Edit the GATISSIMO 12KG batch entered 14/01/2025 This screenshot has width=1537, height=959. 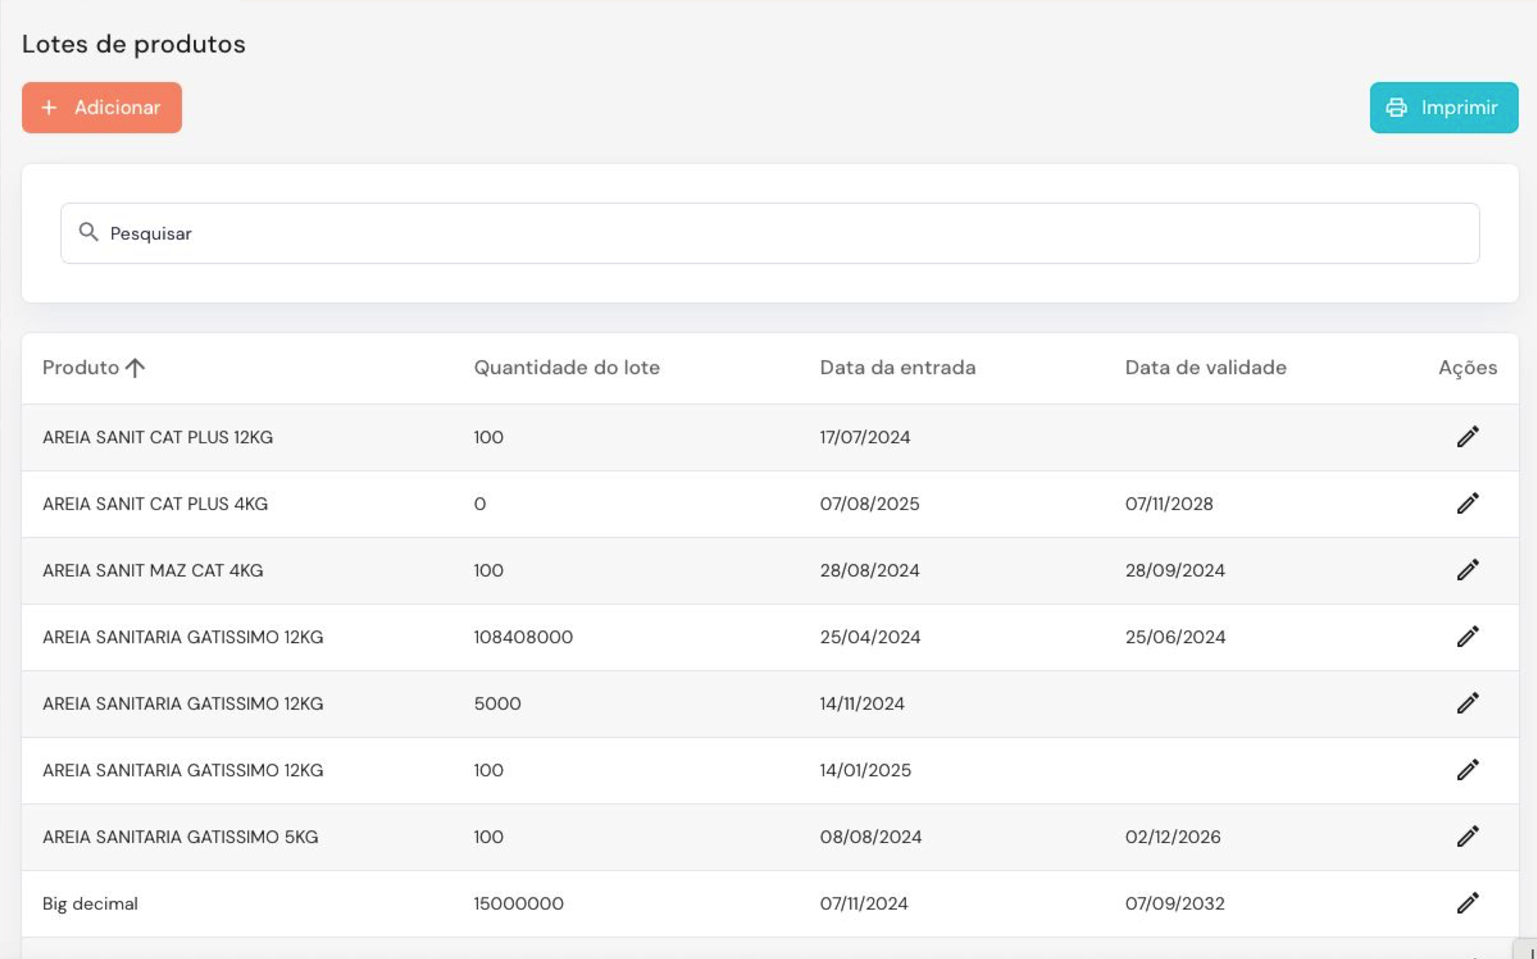[1467, 770]
